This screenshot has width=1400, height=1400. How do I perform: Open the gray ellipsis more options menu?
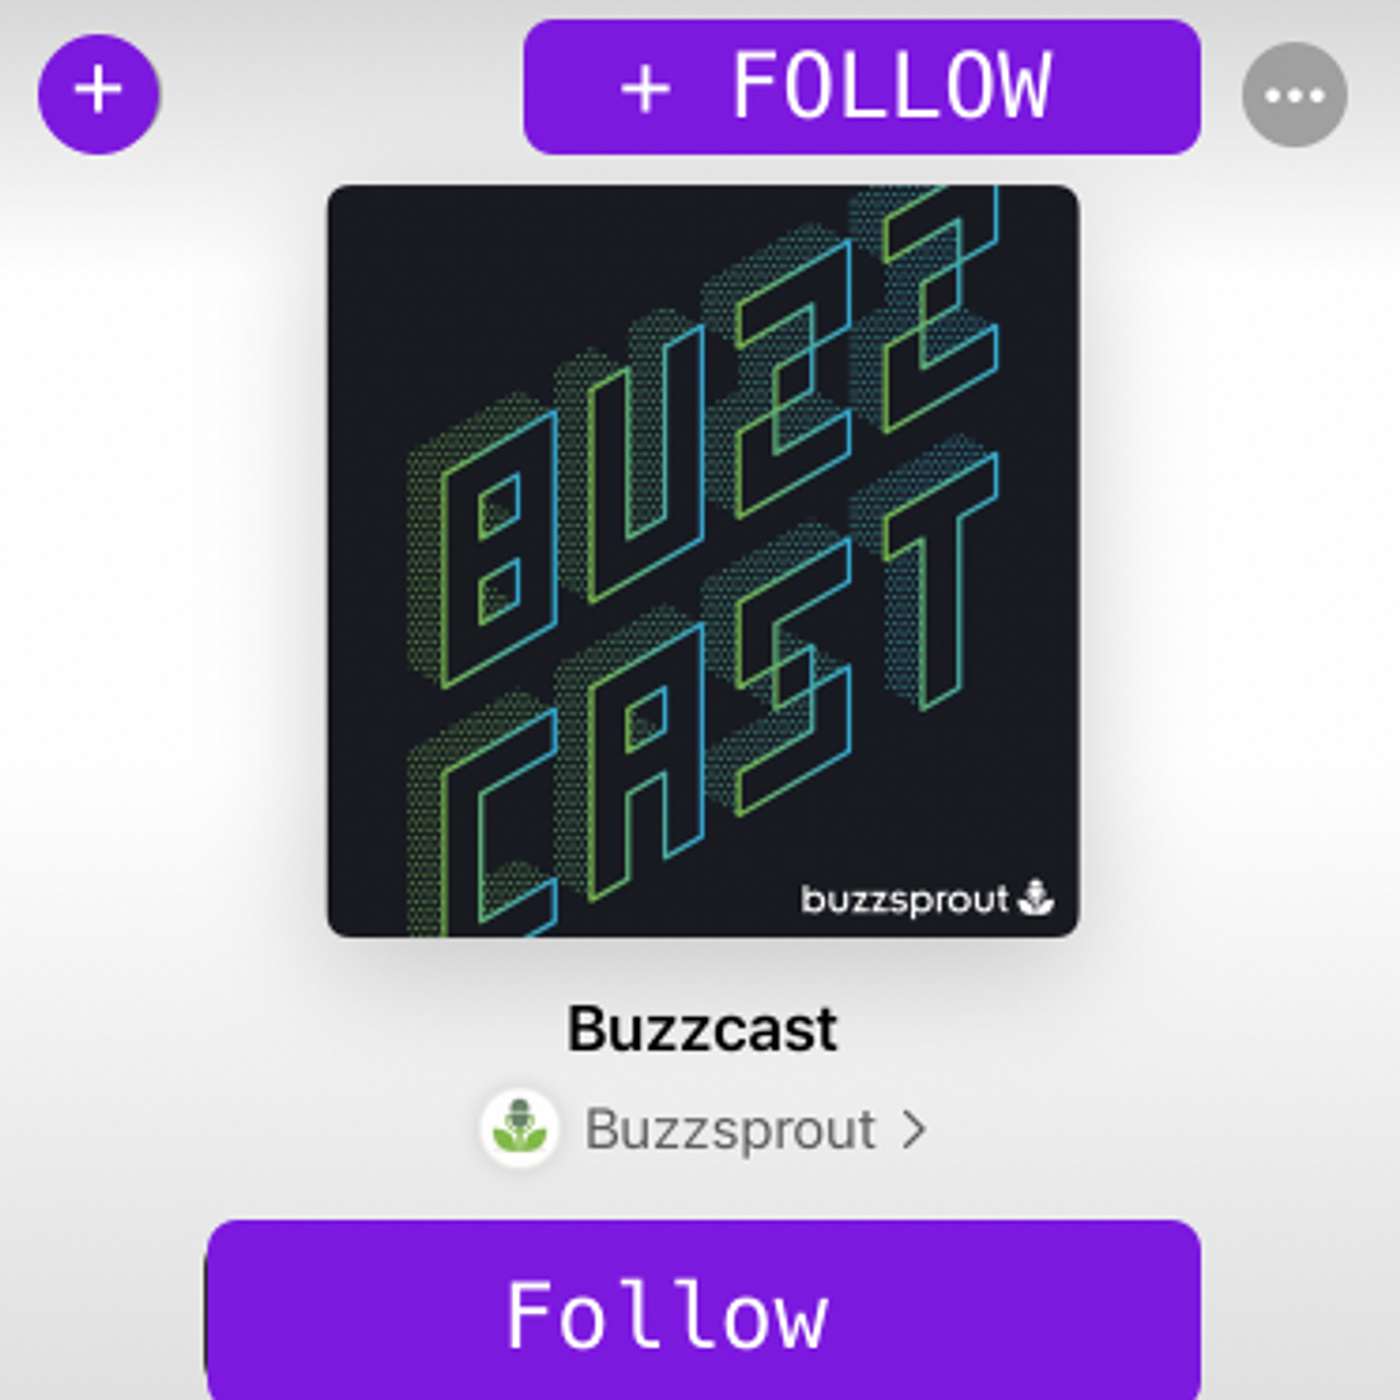(1294, 95)
